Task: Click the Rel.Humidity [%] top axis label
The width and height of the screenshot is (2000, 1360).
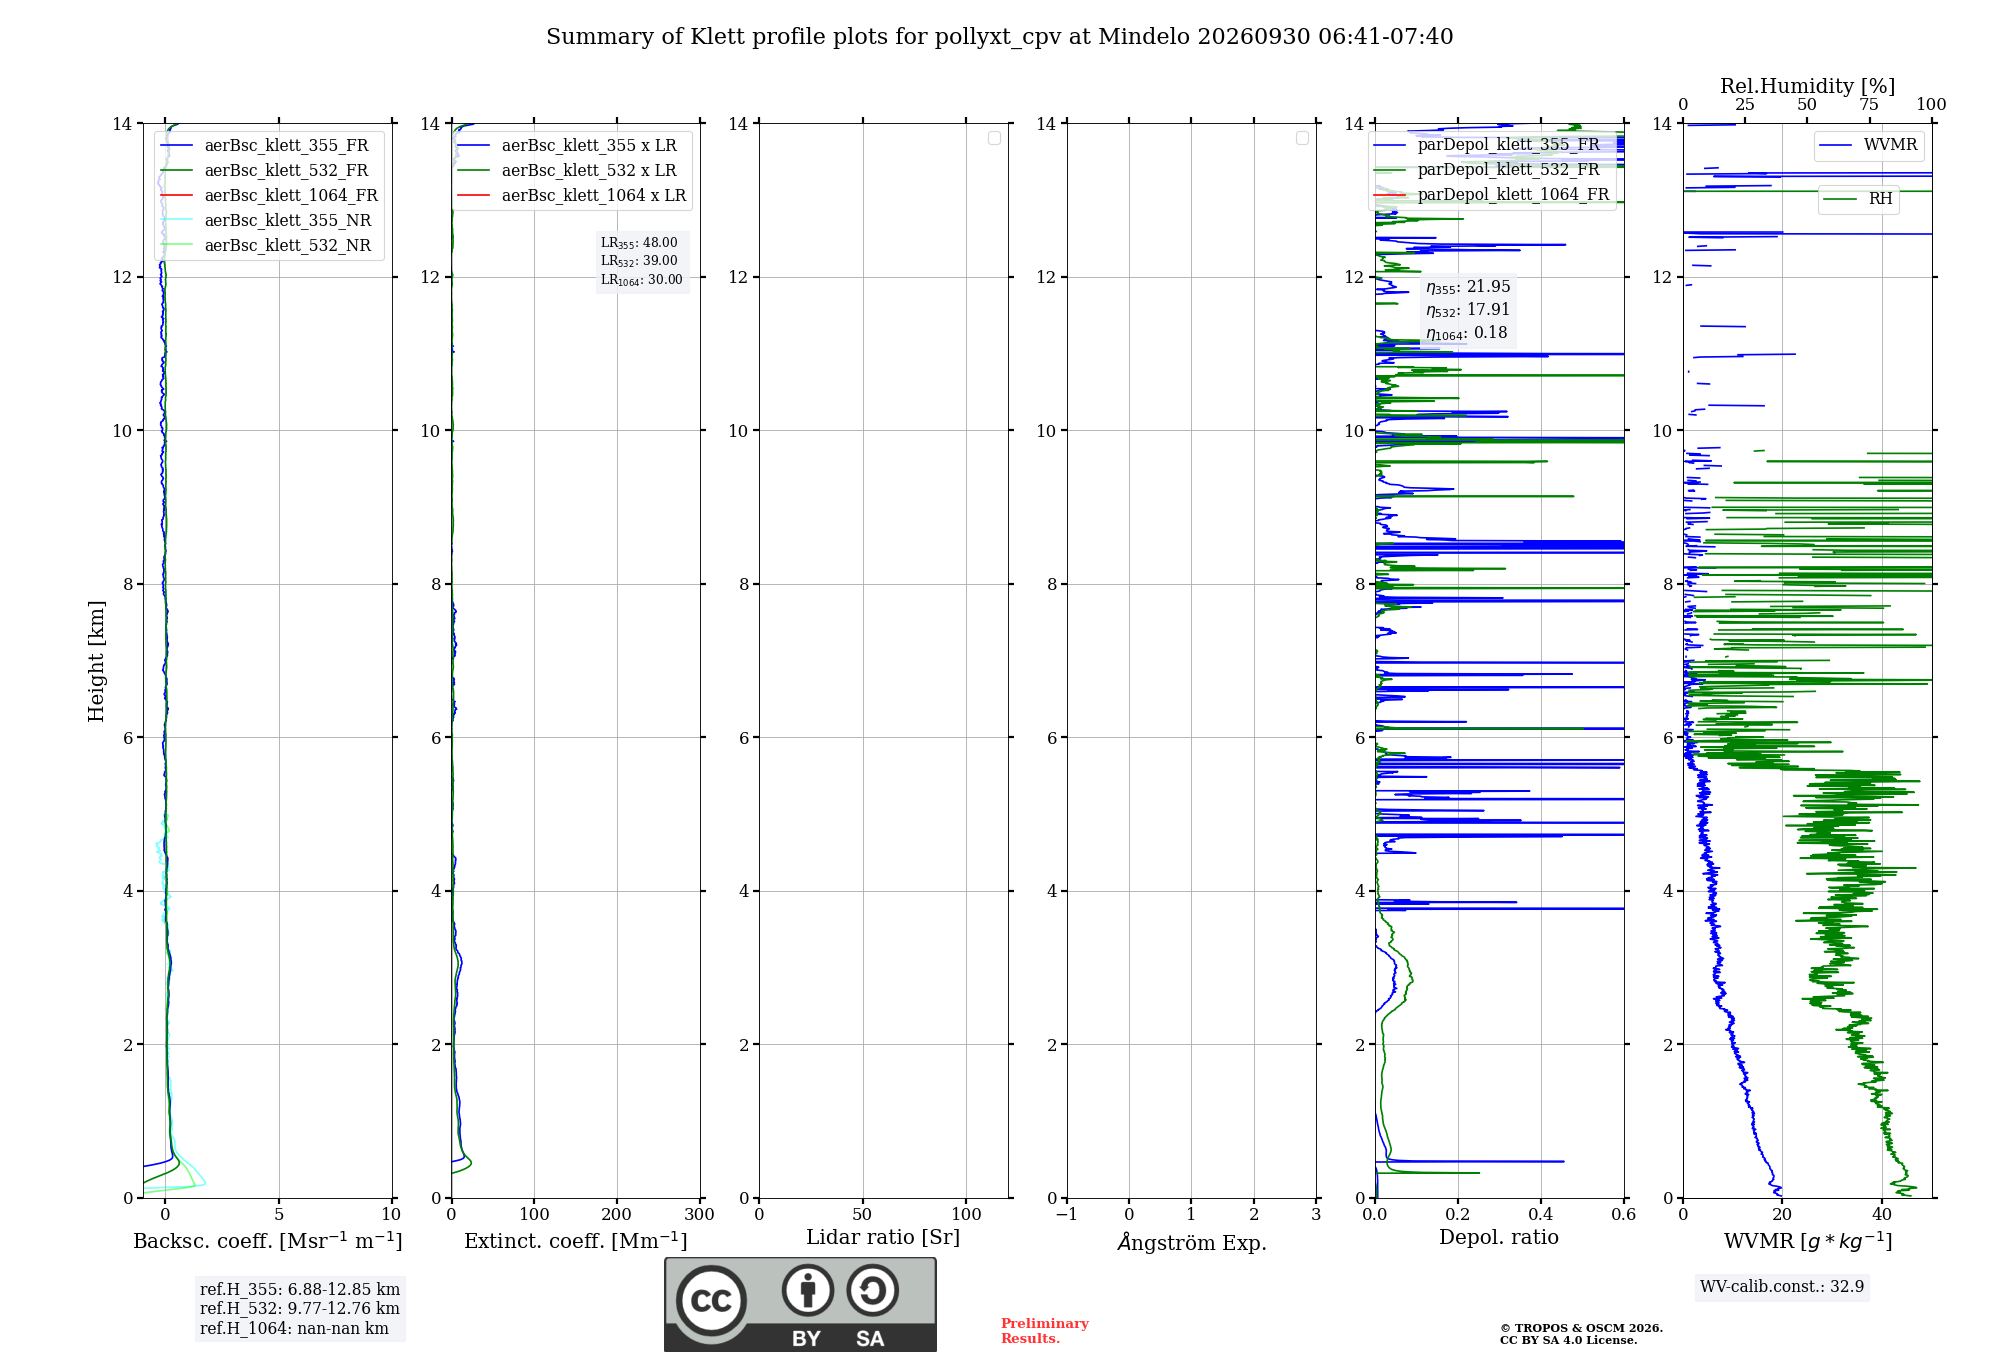Action: [x=1807, y=86]
